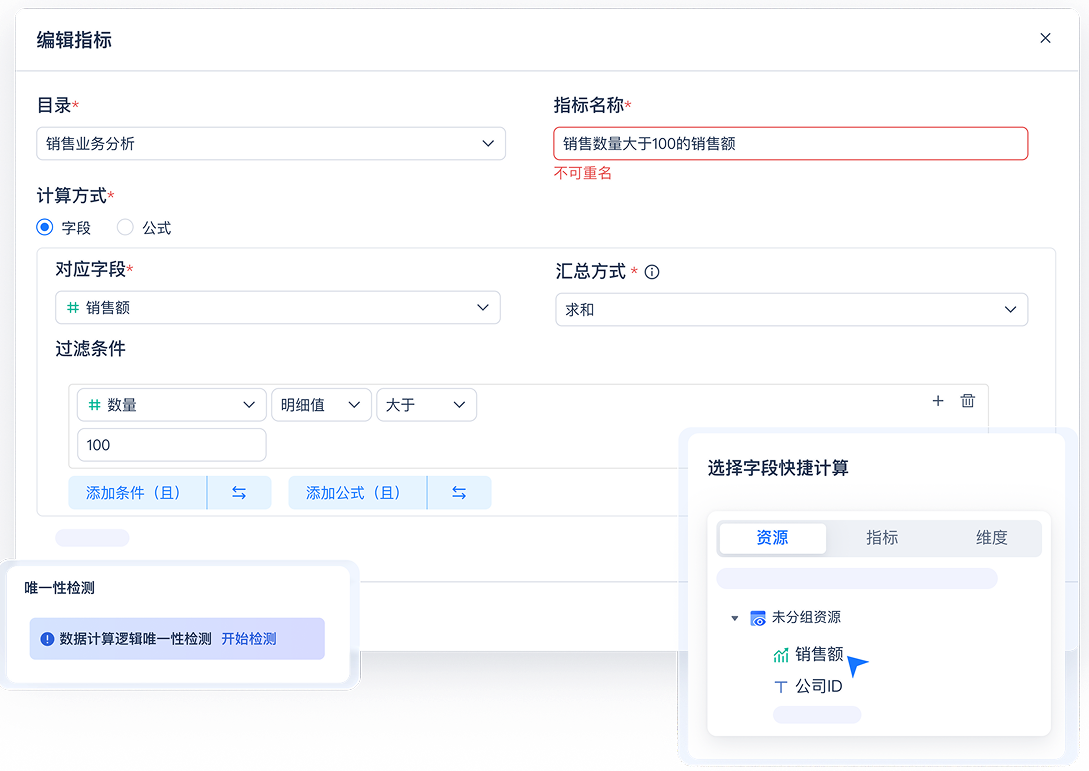
Task: Select the 字段 calculation method
Action: (44, 227)
